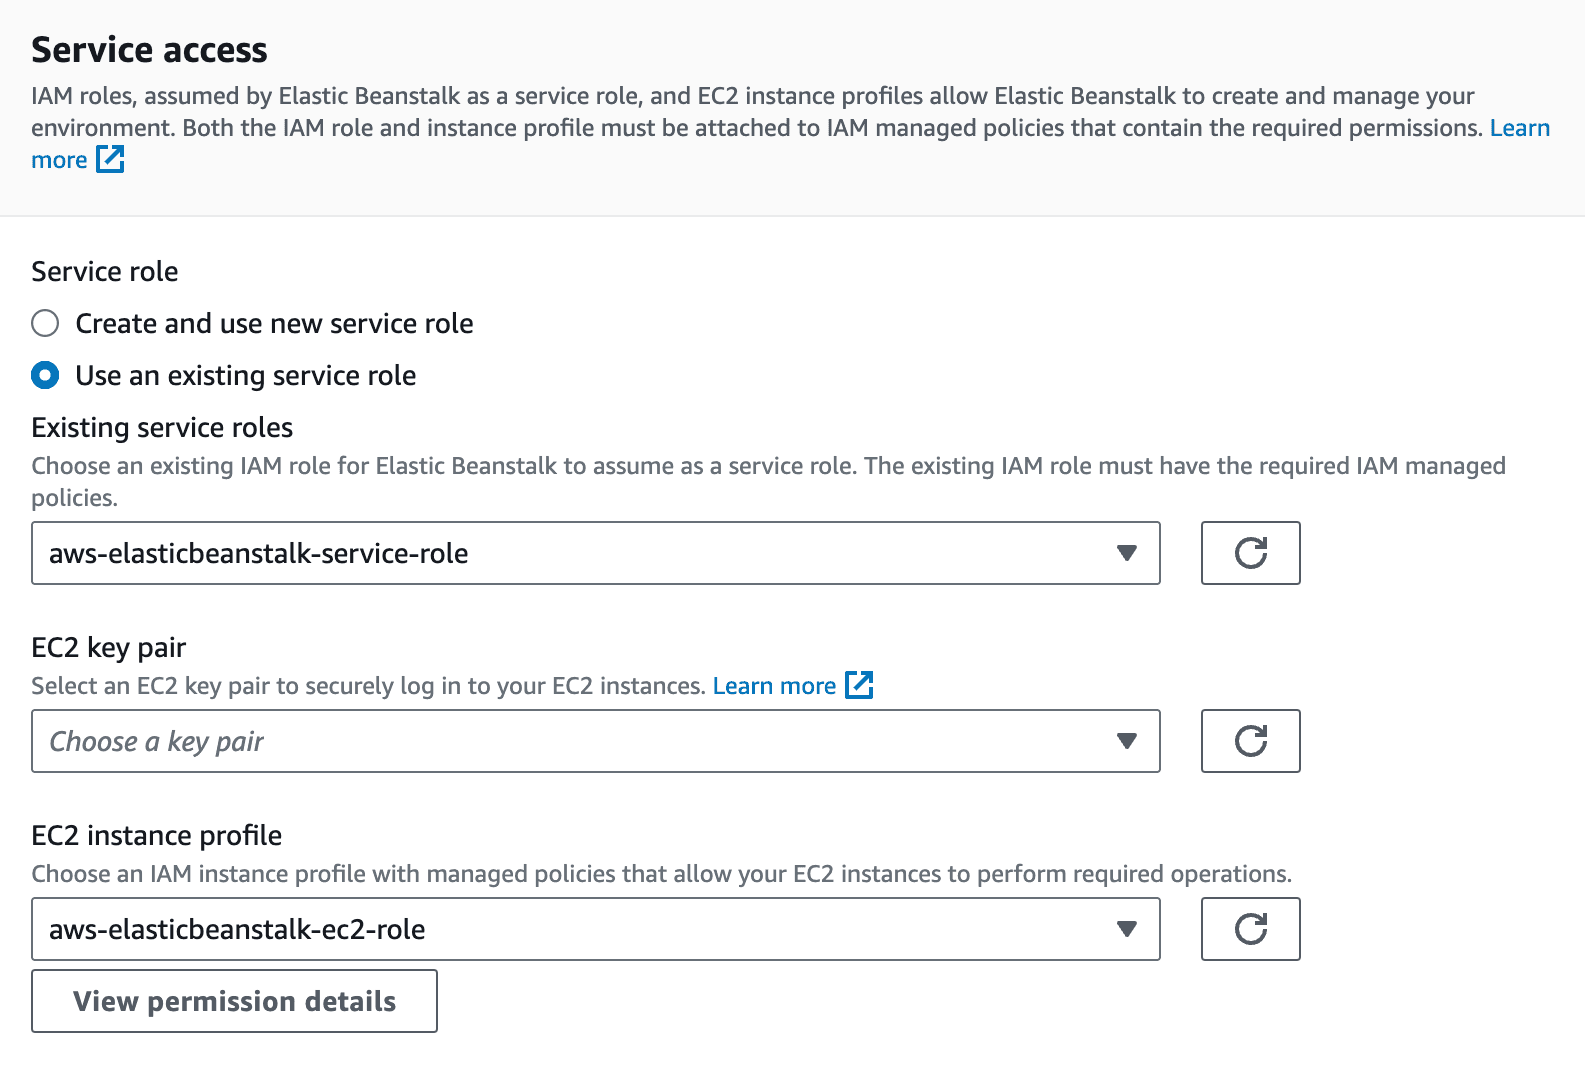This screenshot has width=1585, height=1071.
Task: Click the external link icon after top Learn more
Action: coord(110,159)
